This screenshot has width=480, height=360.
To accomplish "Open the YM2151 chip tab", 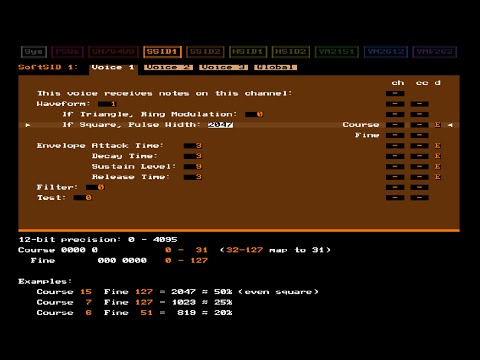I will click(336, 52).
